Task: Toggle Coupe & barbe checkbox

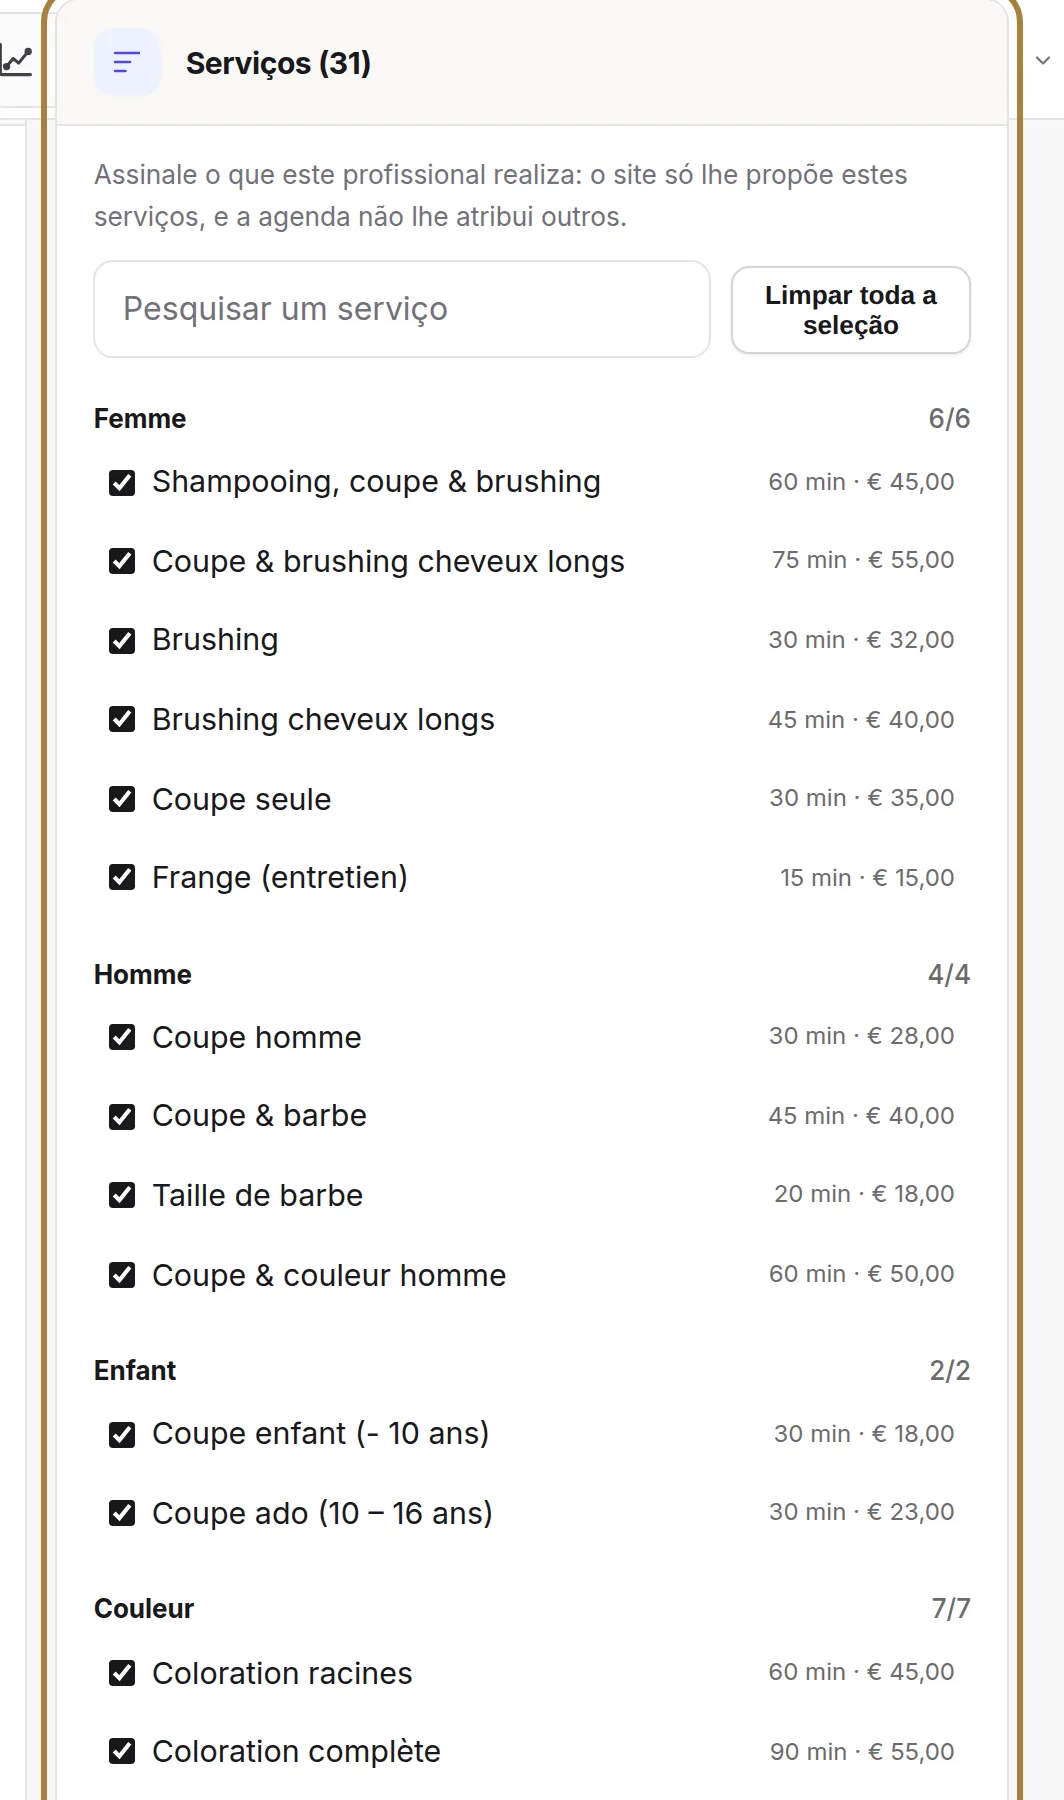Action: pos(122,1117)
